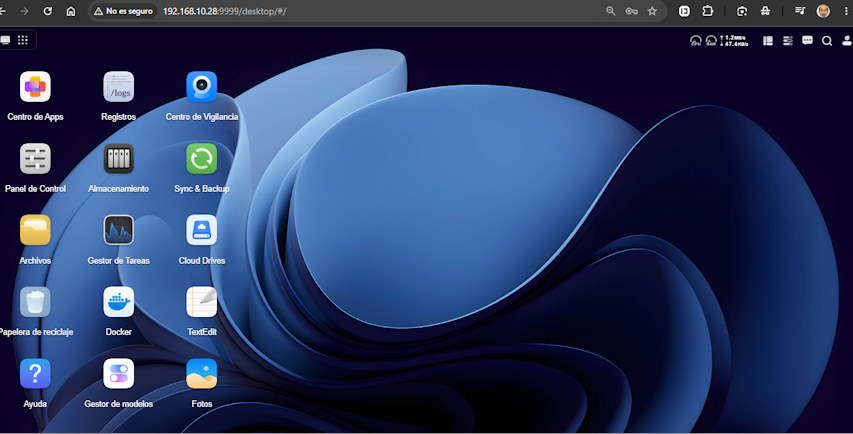
Task: Open Gestor de modelos
Action: click(x=119, y=374)
